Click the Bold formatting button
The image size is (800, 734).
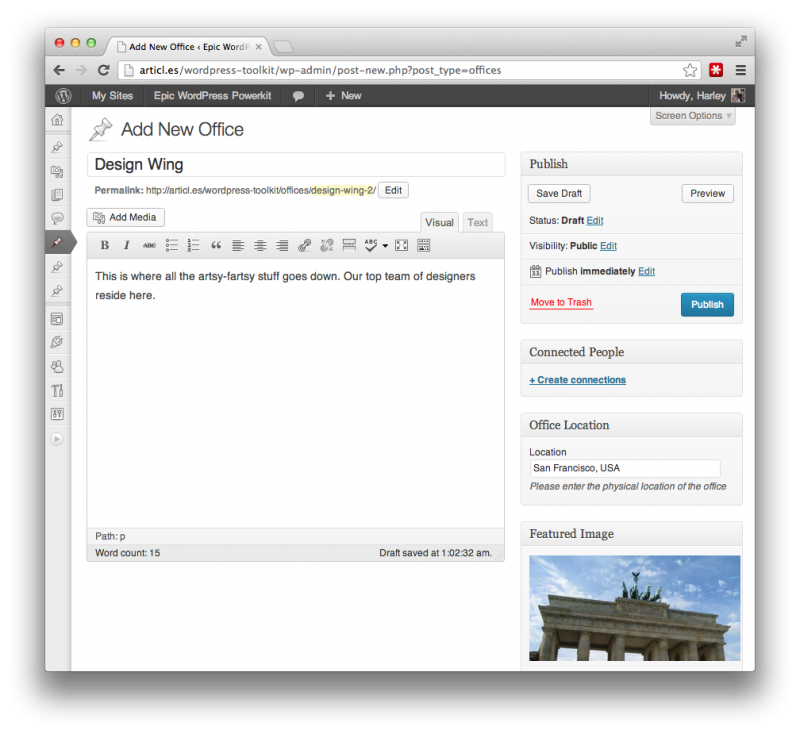105,245
